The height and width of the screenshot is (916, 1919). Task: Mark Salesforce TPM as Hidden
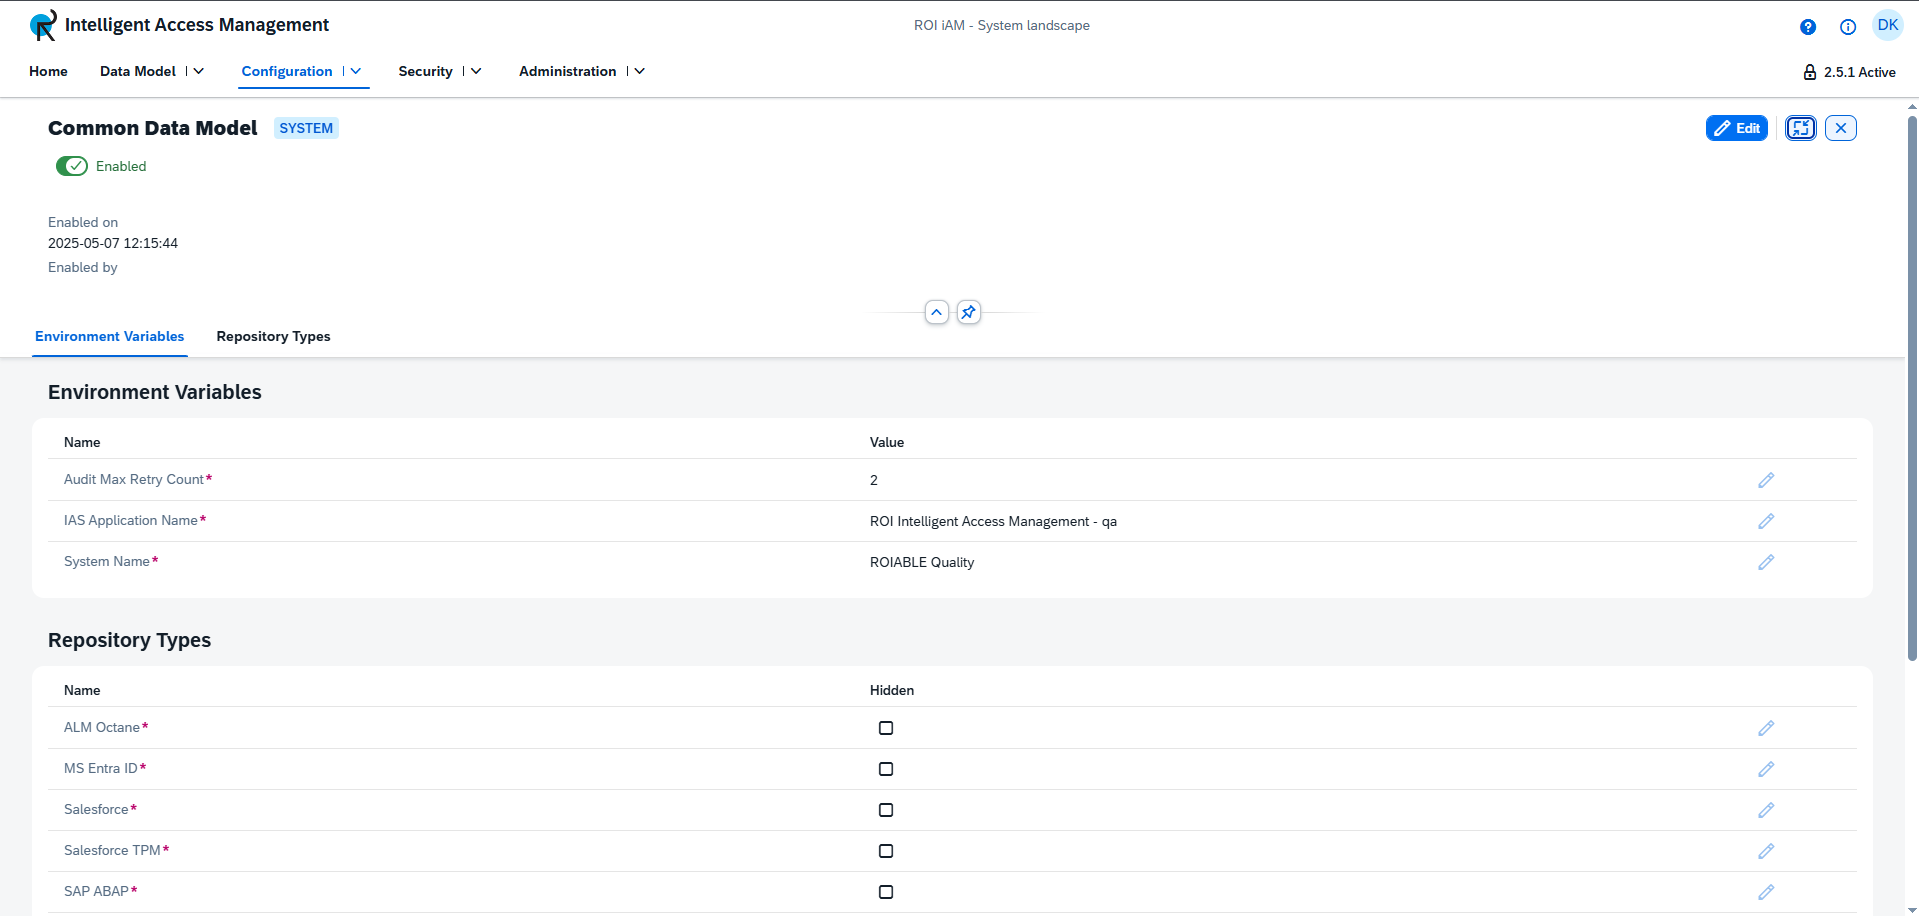885,851
